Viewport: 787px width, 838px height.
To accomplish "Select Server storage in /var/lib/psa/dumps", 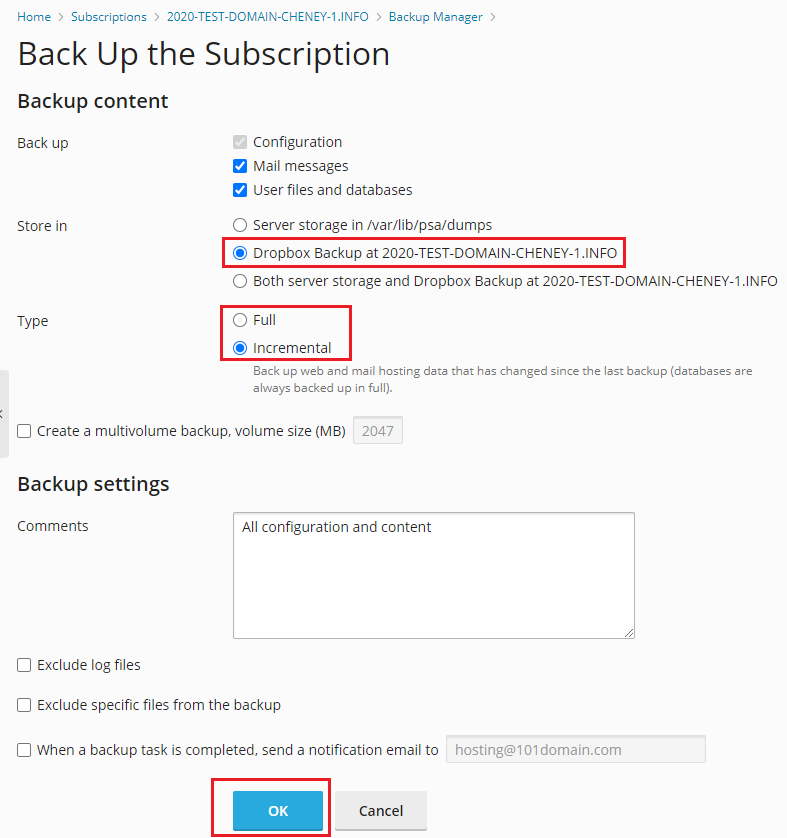I will [x=240, y=225].
